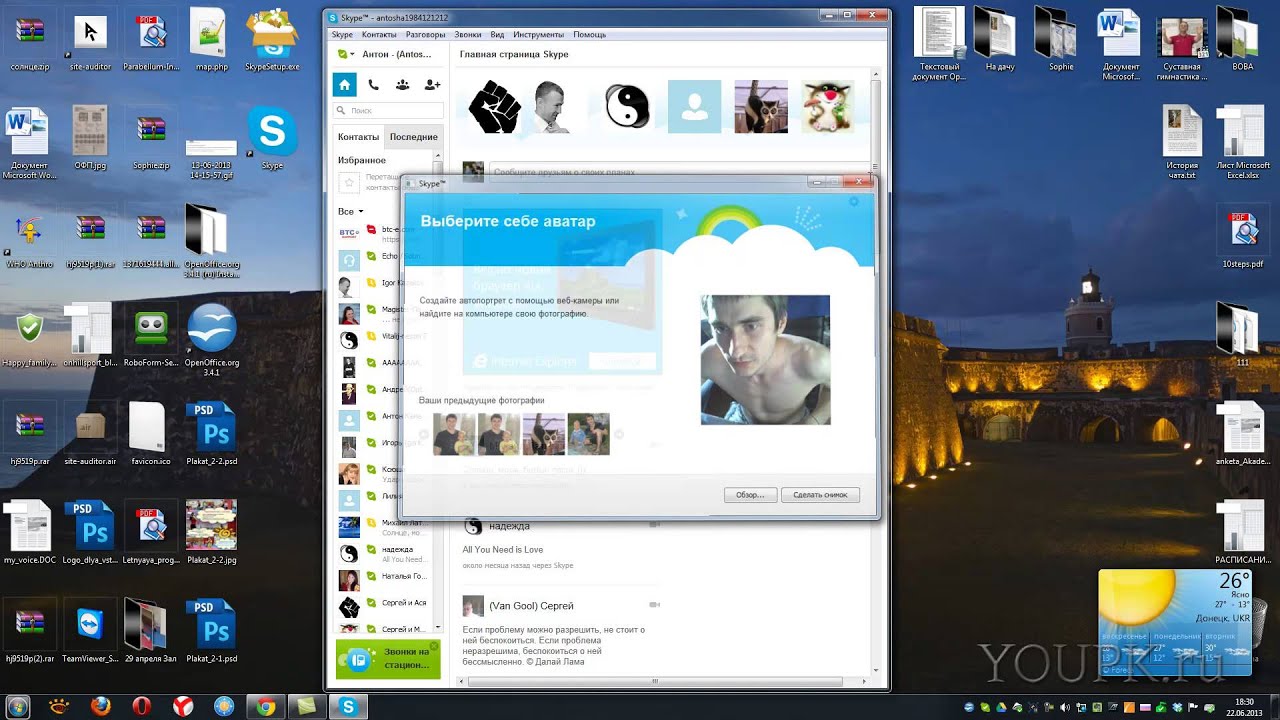Select the first previous photo thumbnail
The image size is (1280, 720).
pyautogui.click(x=454, y=434)
